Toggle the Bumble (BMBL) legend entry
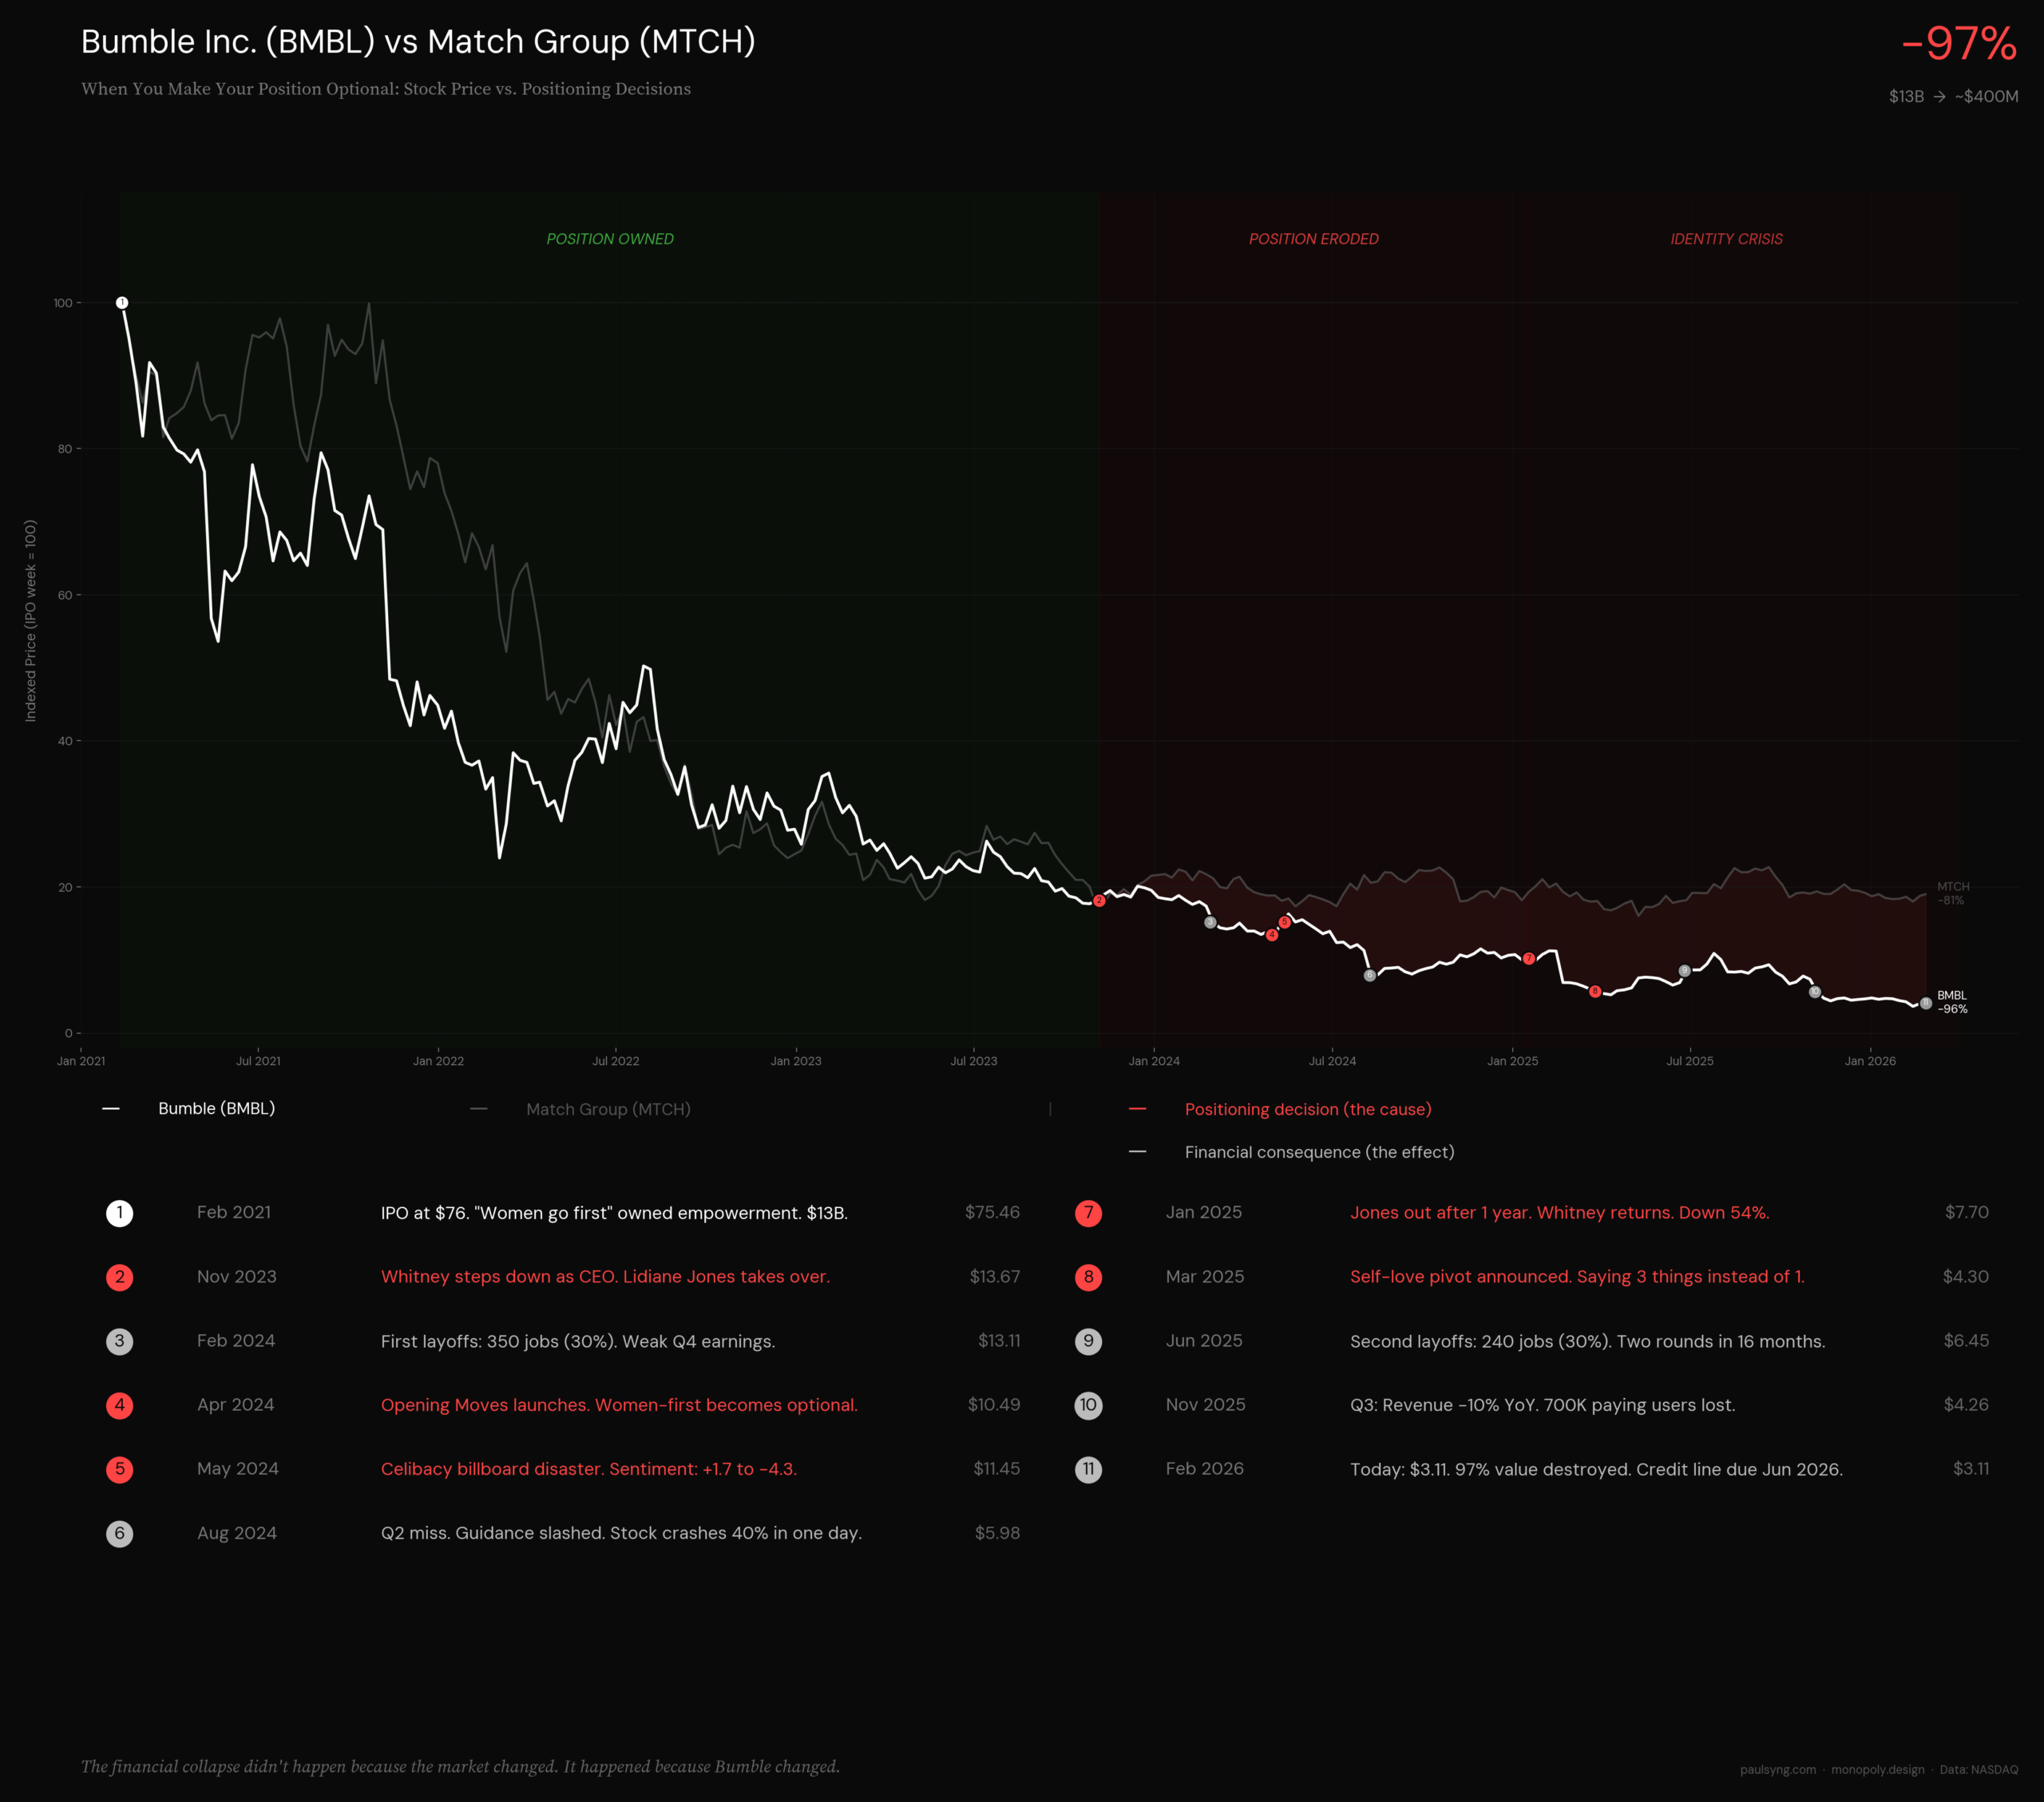This screenshot has width=2044, height=1802. coord(216,1108)
